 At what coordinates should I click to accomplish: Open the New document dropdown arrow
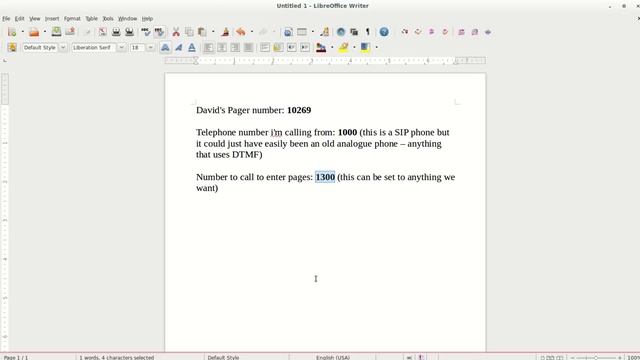(22, 32)
